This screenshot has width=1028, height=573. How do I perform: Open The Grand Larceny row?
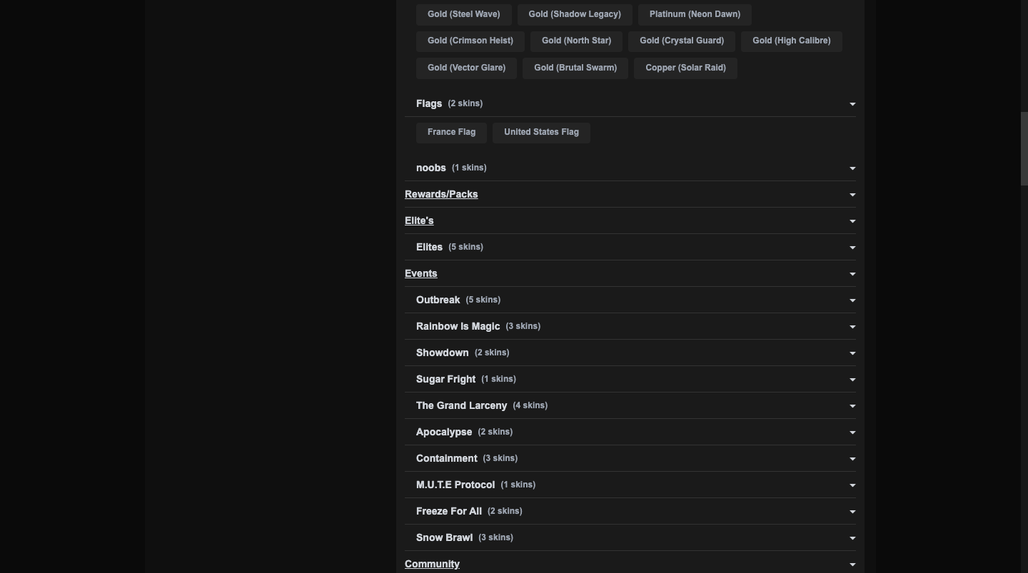(x=630, y=406)
